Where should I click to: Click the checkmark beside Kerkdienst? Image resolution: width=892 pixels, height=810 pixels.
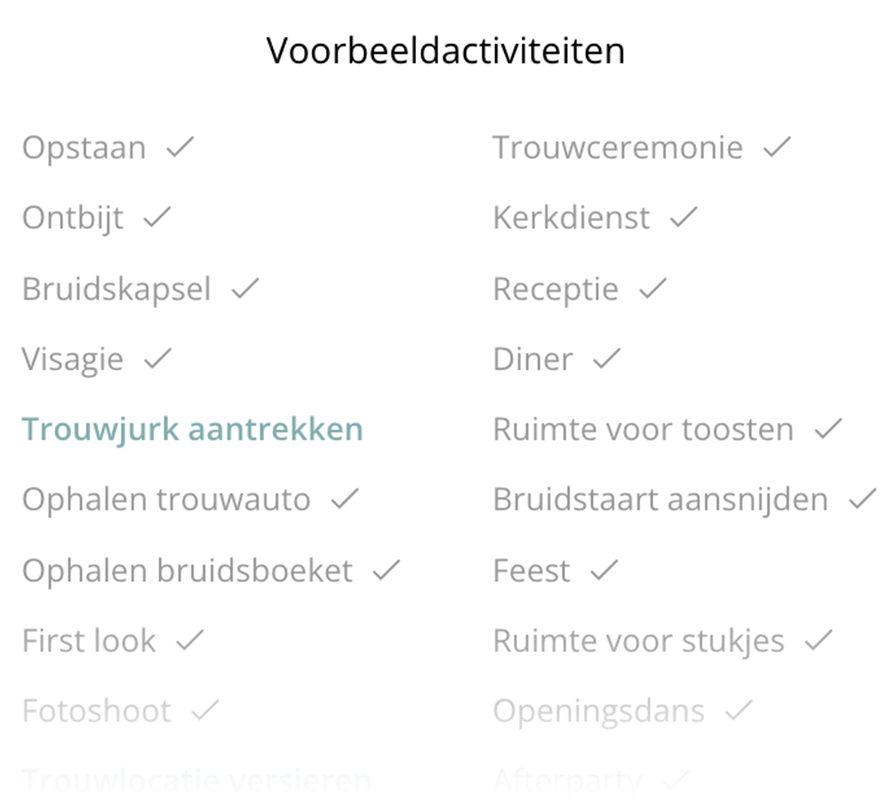point(684,218)
